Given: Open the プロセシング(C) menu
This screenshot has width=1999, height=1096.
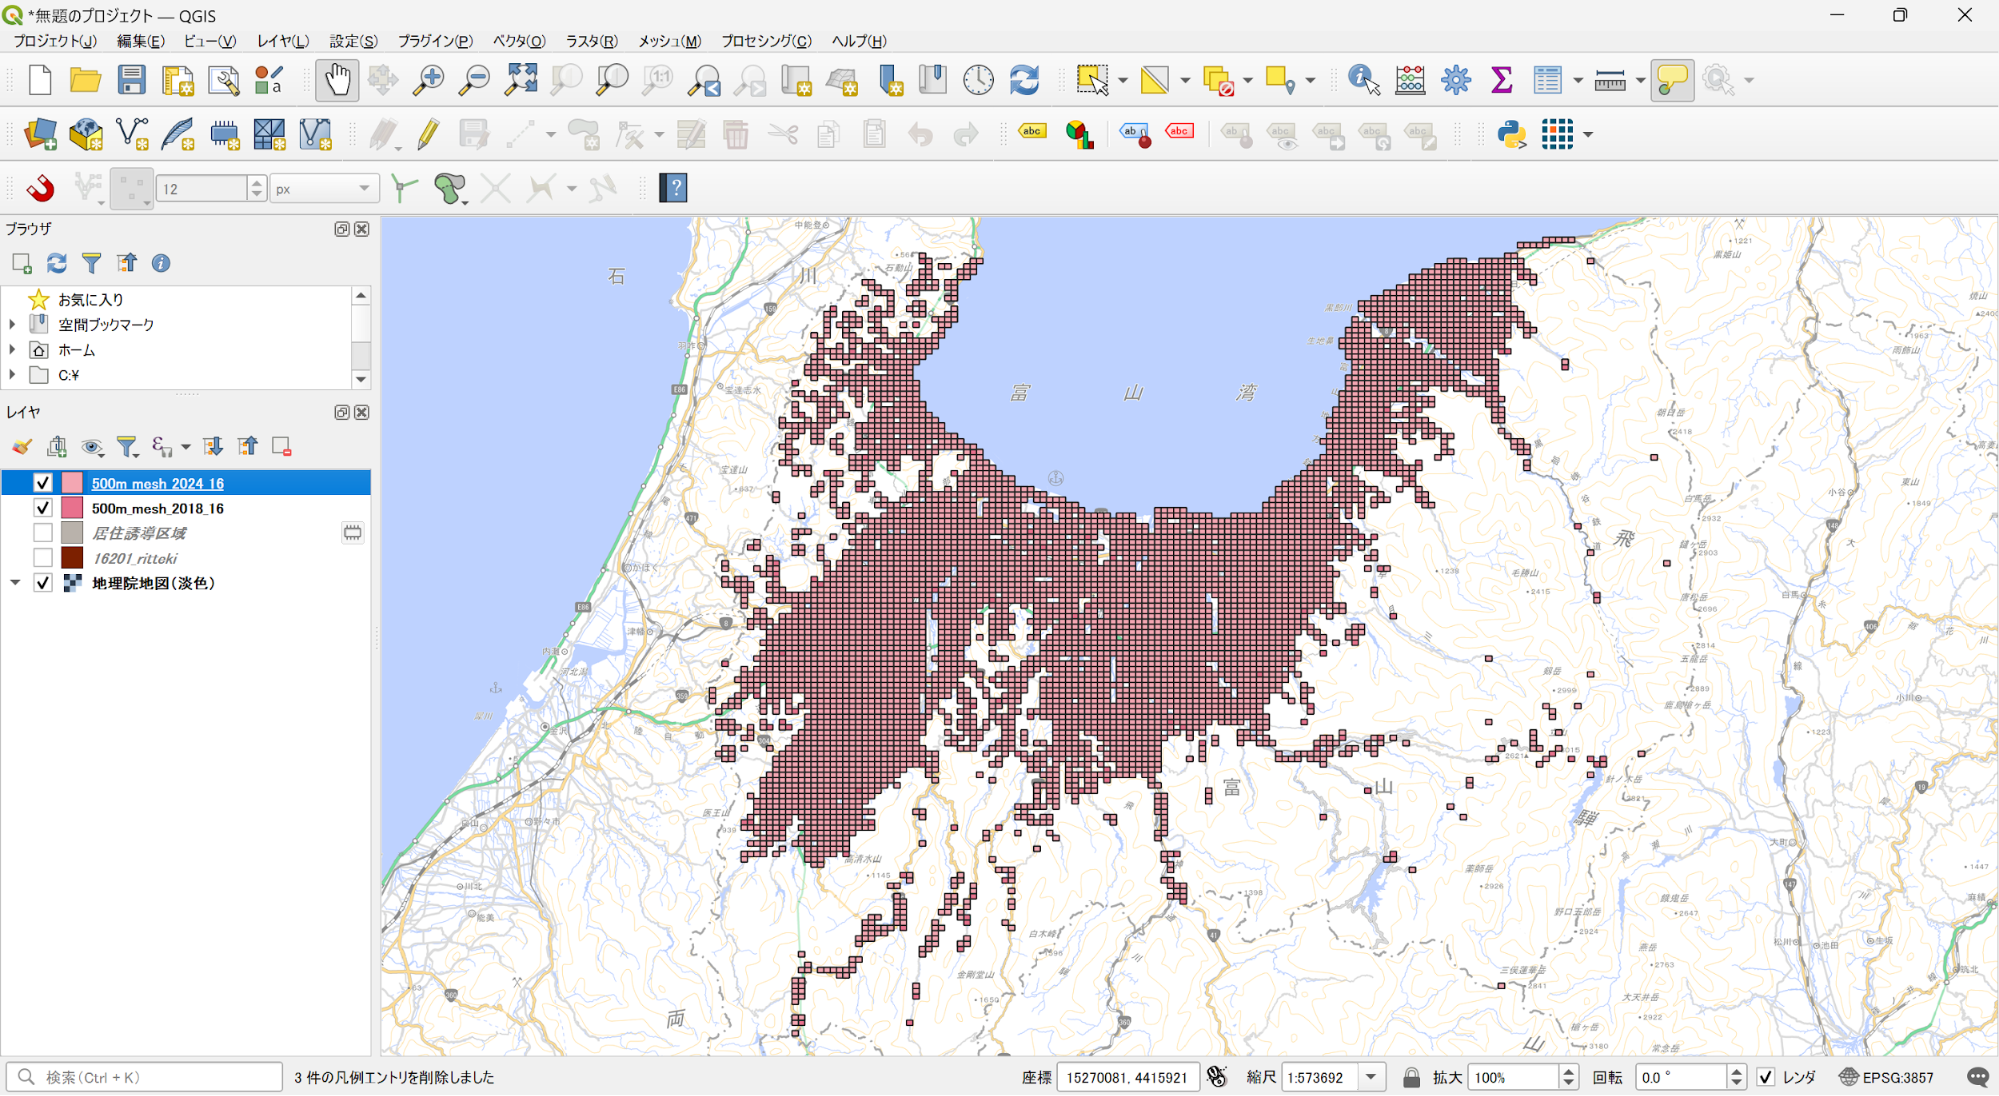Looking at the screenshot, I should (x=766, y=41).
